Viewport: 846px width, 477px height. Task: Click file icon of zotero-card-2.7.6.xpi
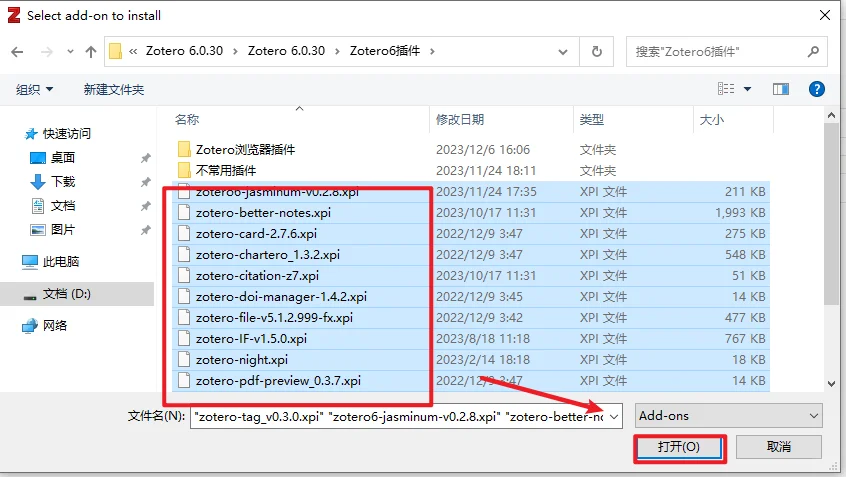tap(184, 234)
